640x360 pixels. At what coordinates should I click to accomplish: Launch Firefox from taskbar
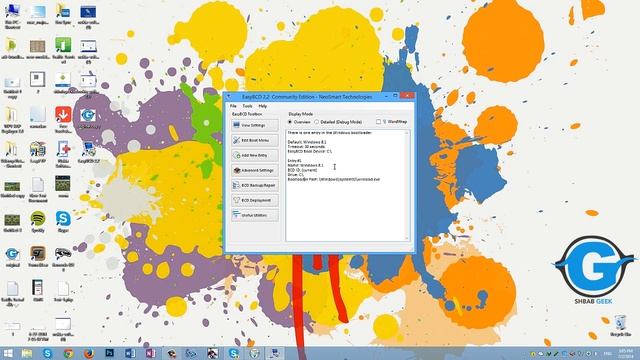click(89, 353)
